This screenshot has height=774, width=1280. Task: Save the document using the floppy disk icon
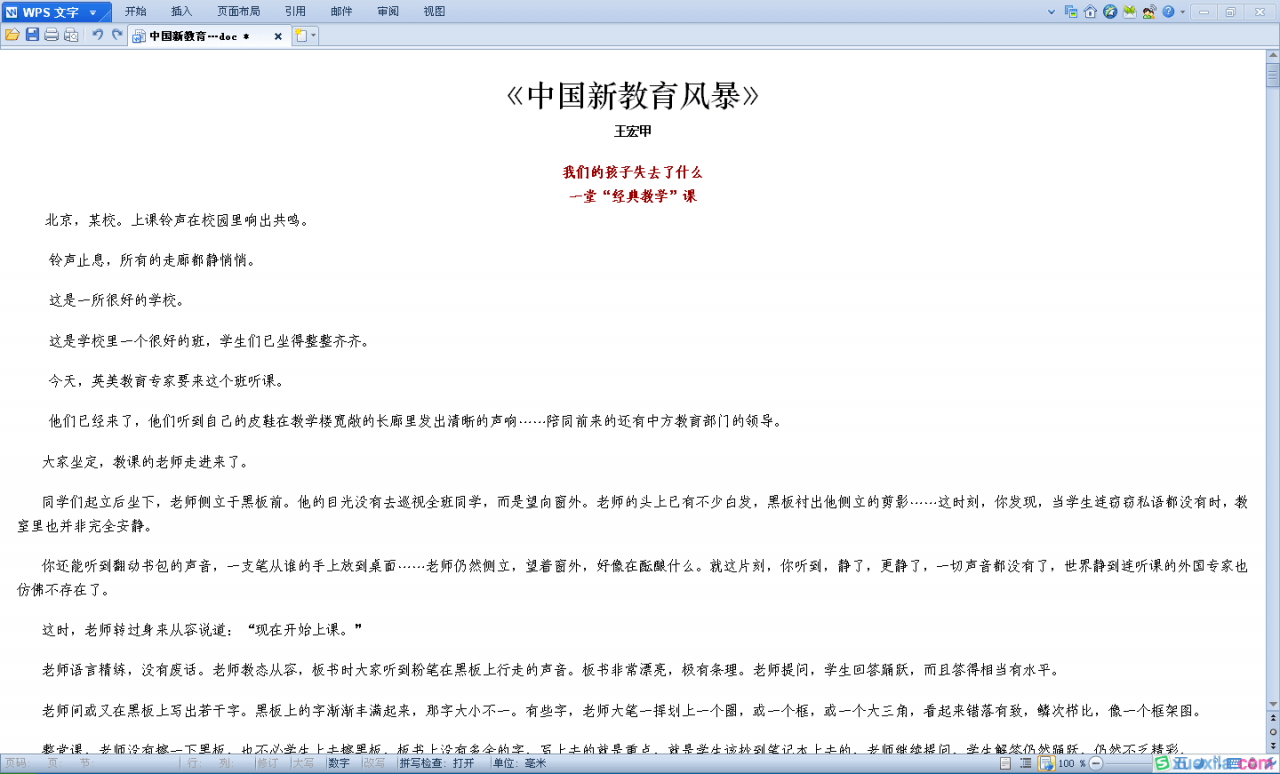[32, 35]
